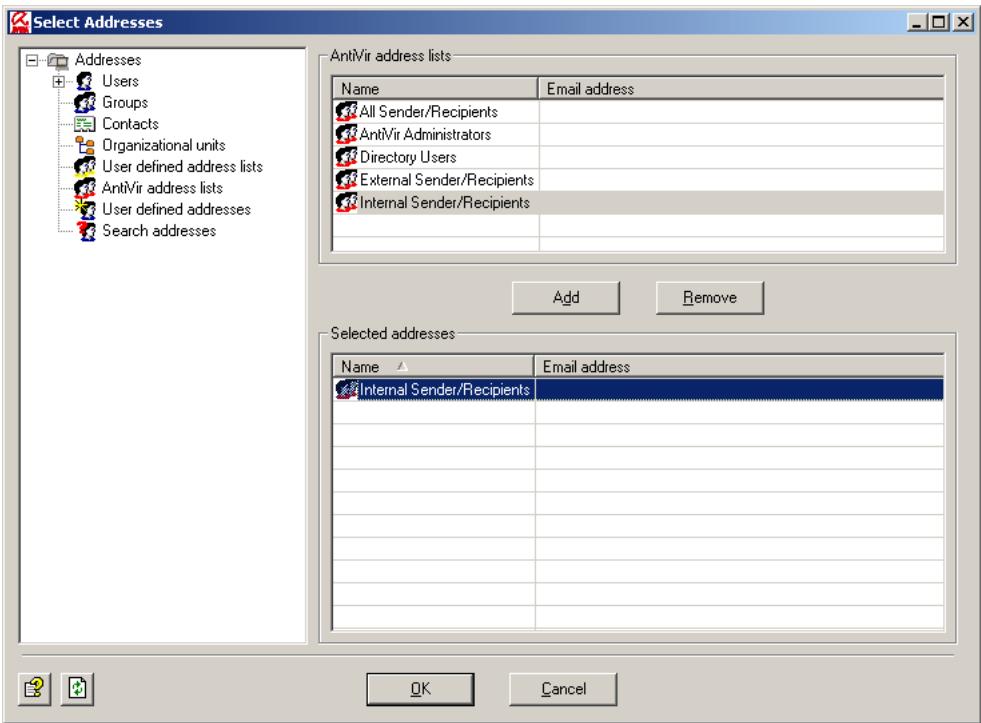Sort Selected addresses by Name column
The image size is (981, 723).
tap(433, 367)
